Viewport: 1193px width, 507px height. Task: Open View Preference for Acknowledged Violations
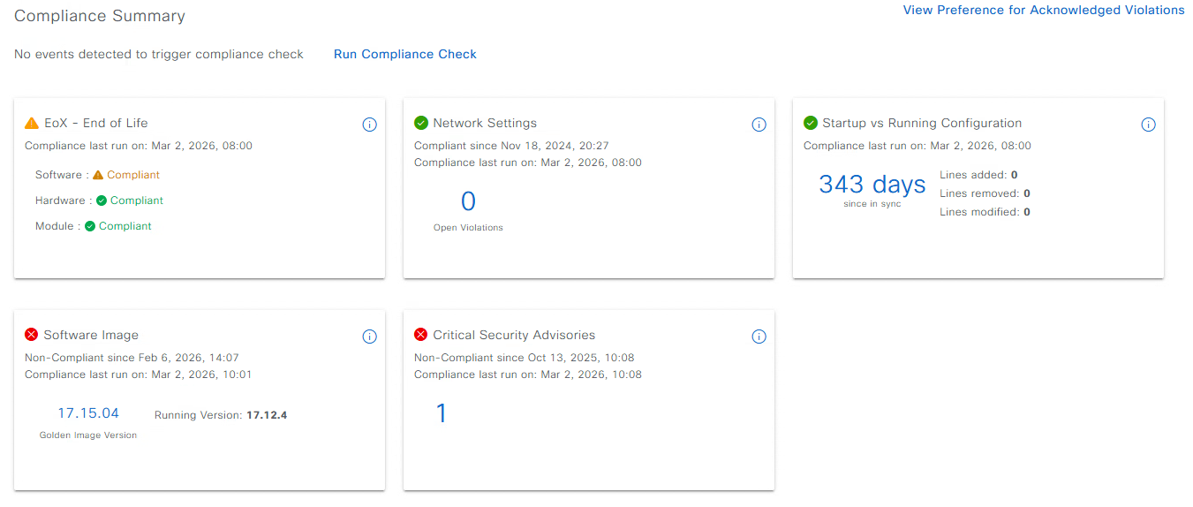(1043, 10)
